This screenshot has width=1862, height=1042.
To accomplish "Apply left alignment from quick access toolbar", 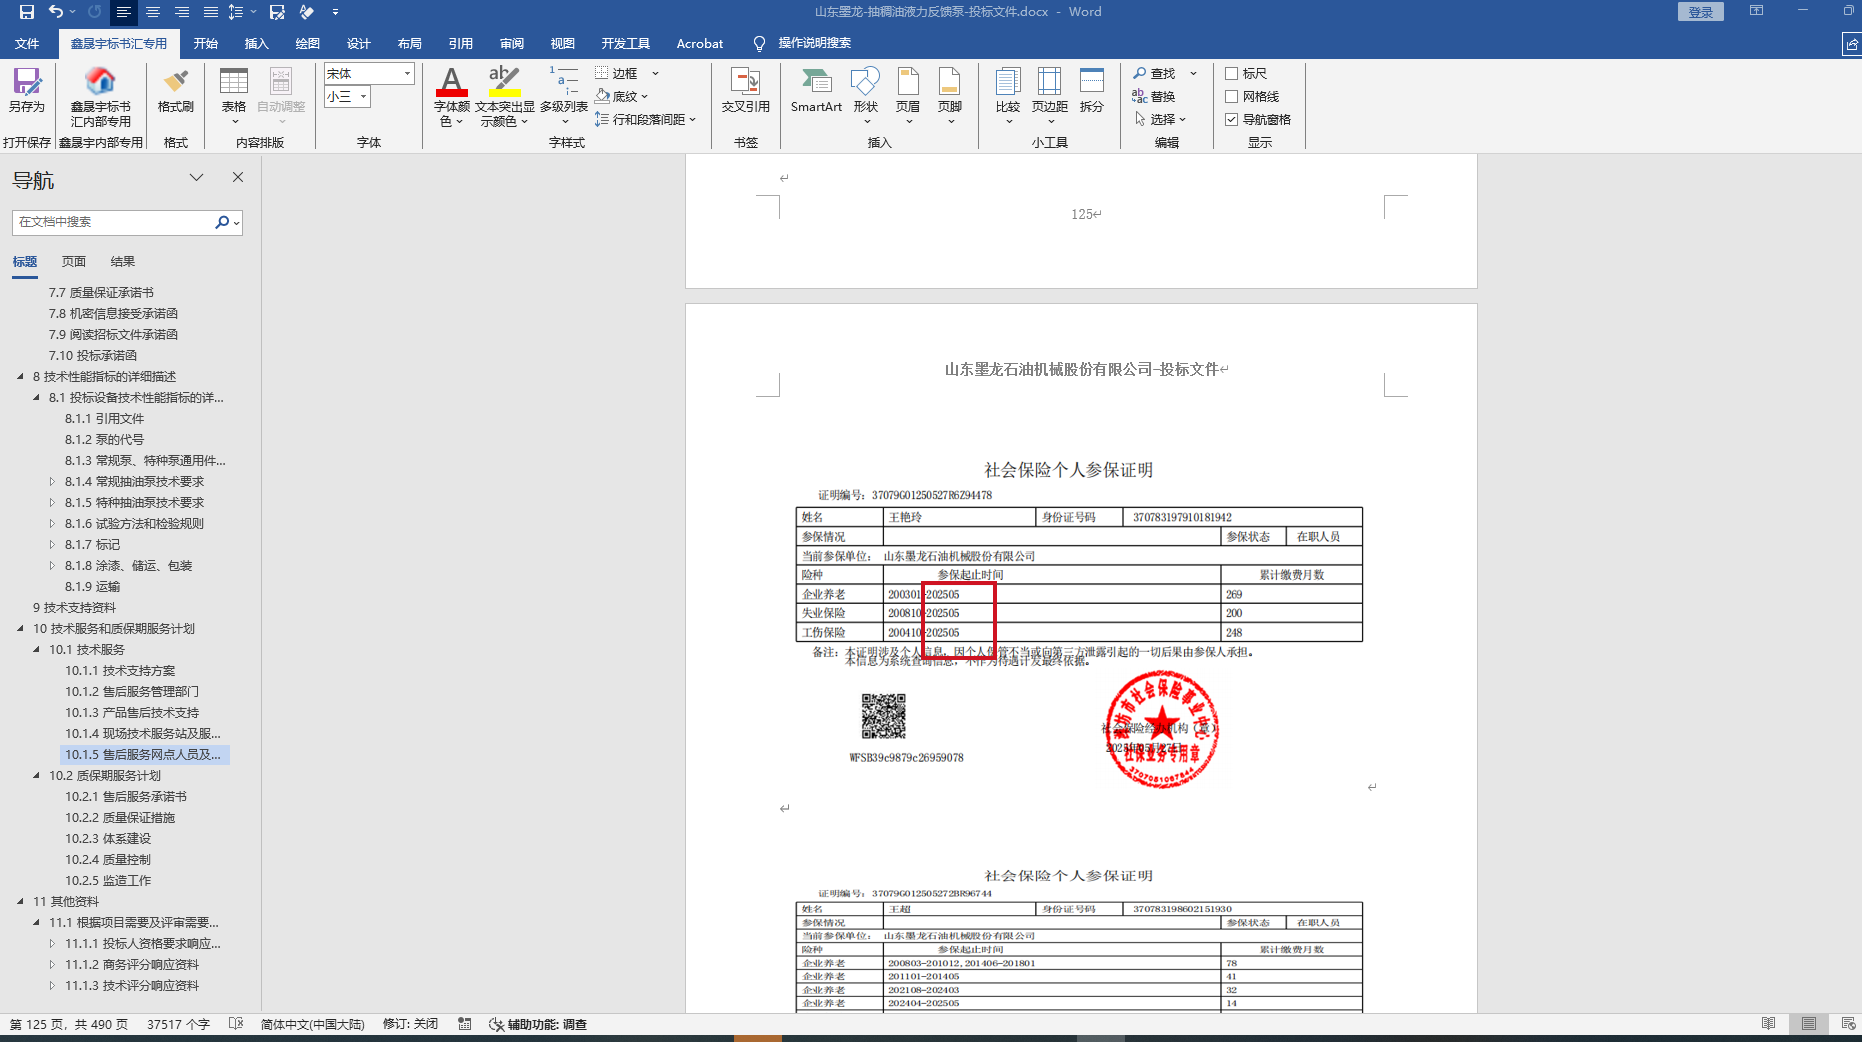I will [123, 12].
